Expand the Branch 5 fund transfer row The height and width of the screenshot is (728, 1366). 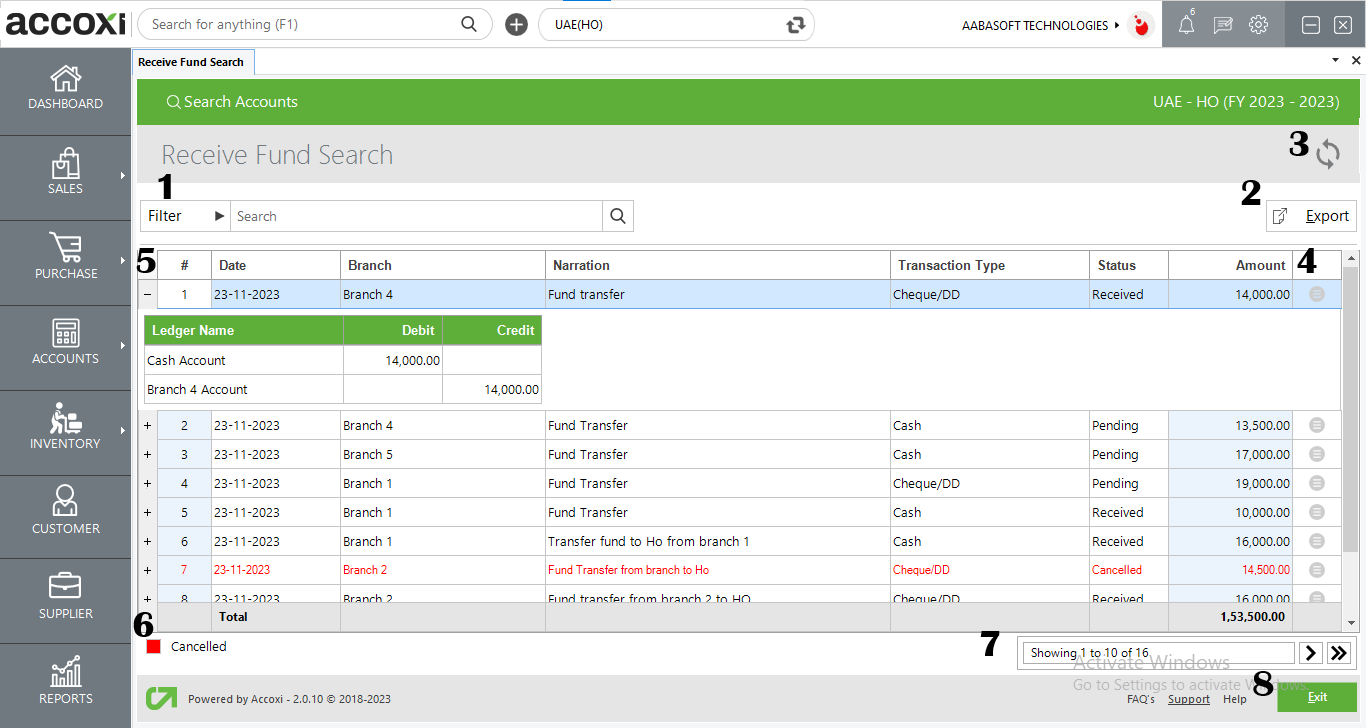click(147, 454)
